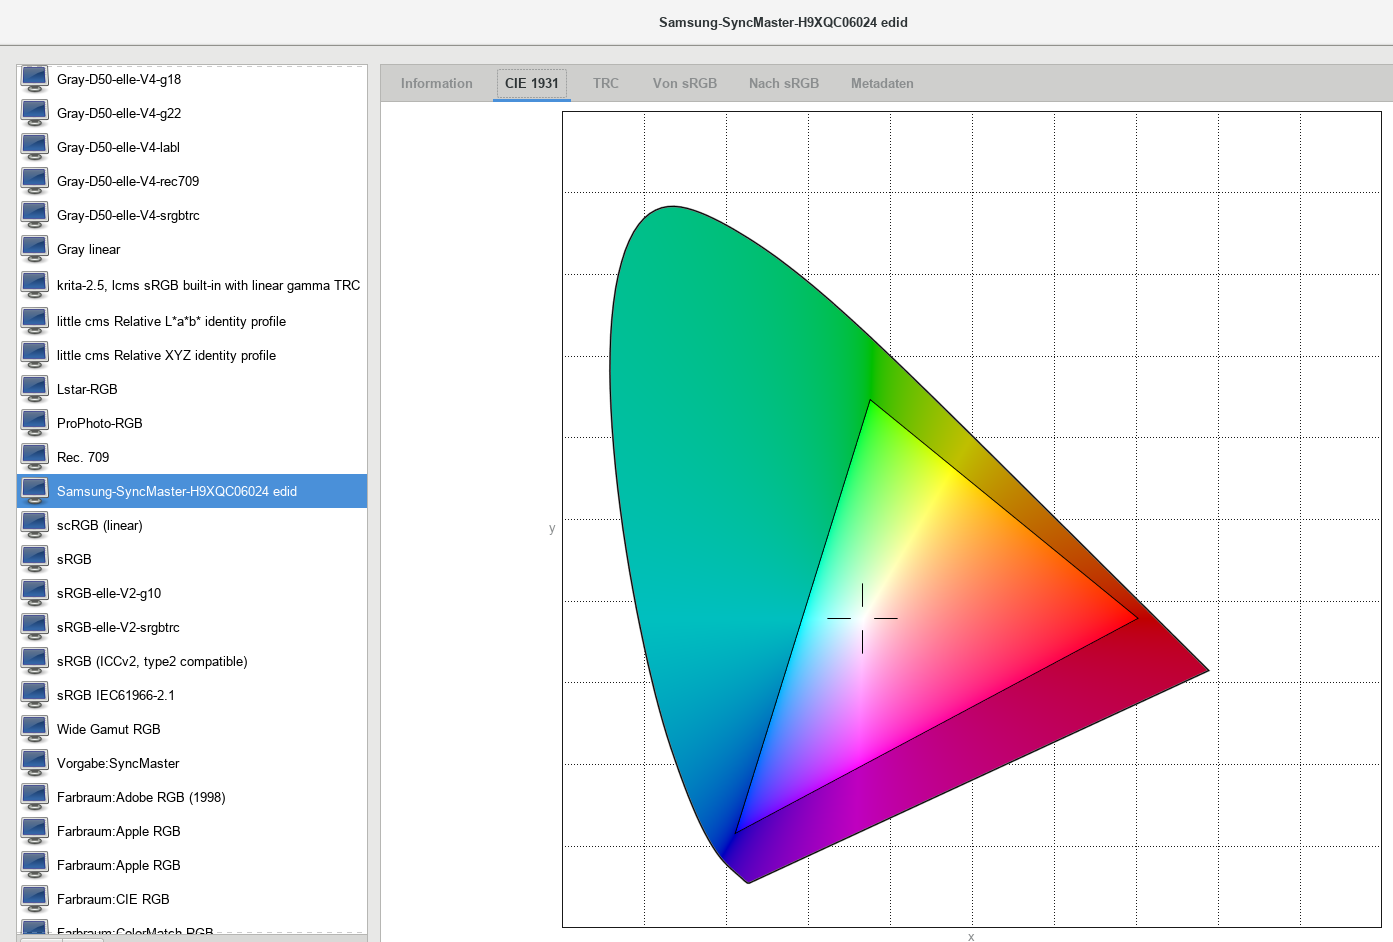Choose the Gray-D50-elle-V4-labl profile

192,147
